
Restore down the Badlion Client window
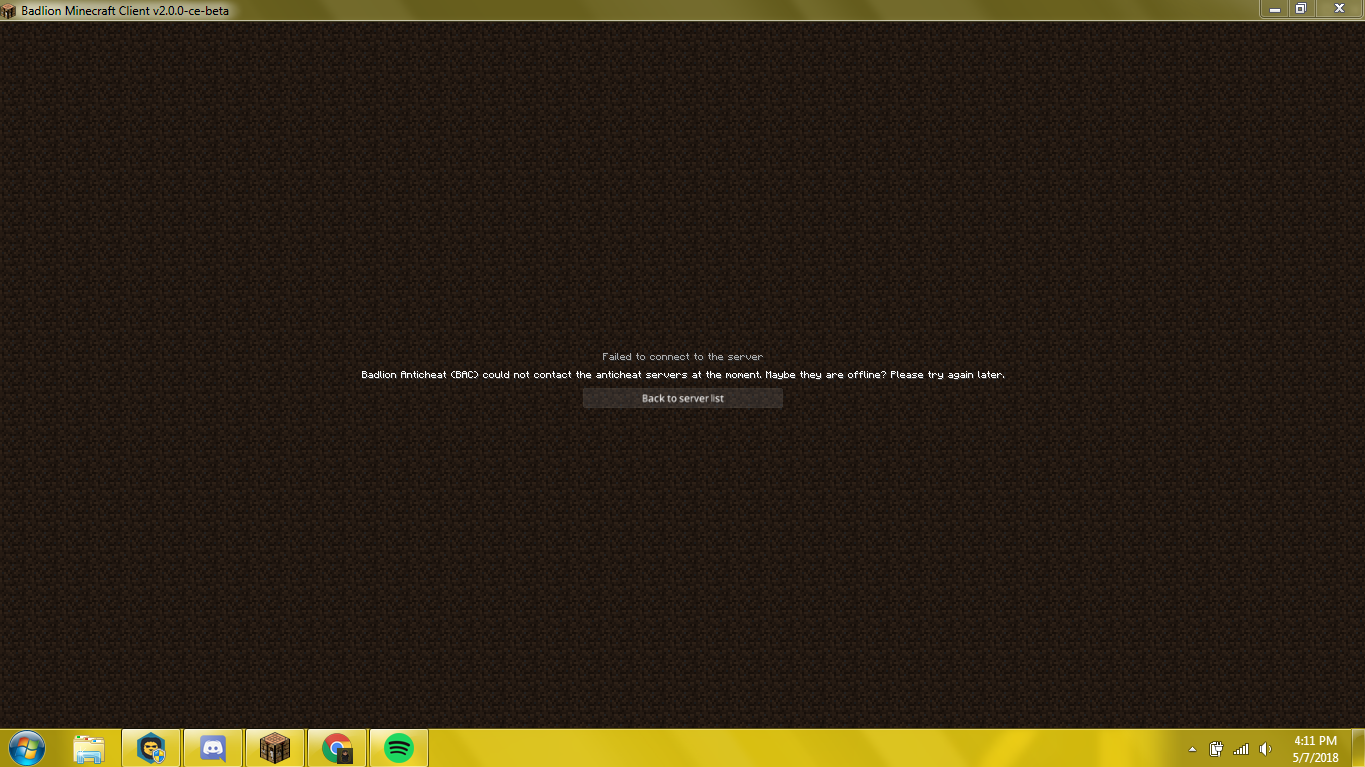[x=1301, y=8]
